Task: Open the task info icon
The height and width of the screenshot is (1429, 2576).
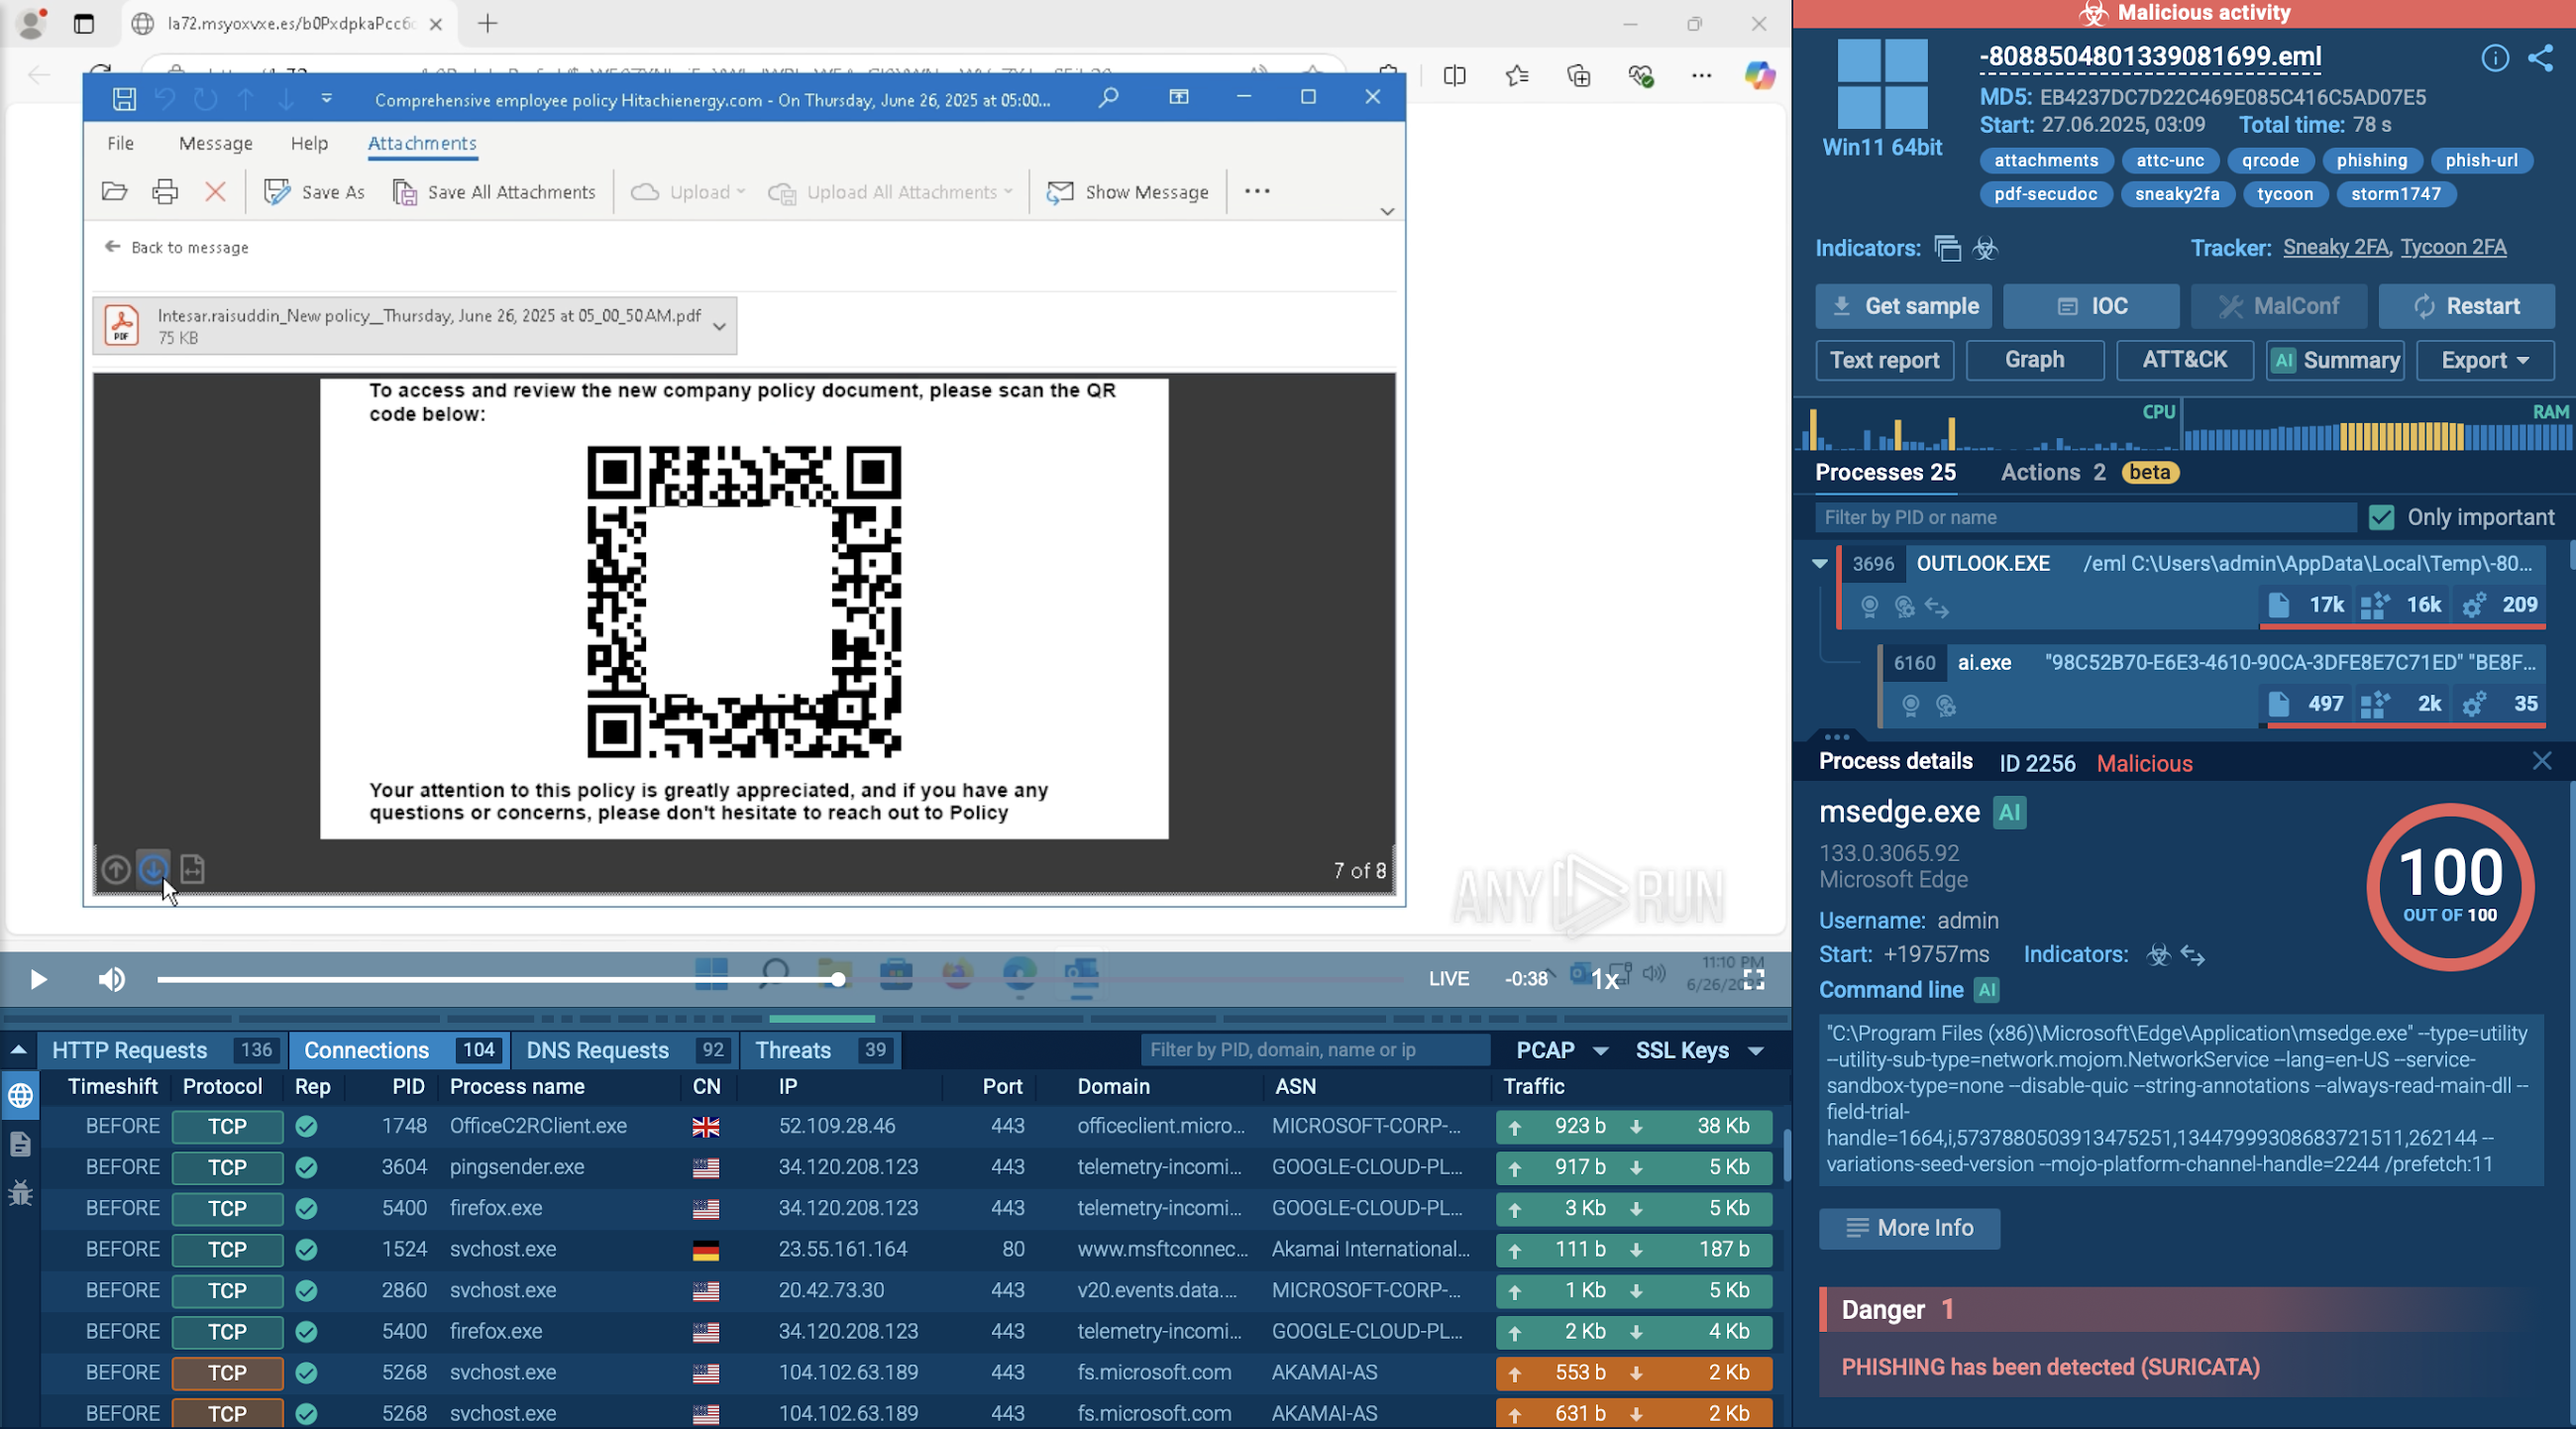Action: pos(2494,58)
